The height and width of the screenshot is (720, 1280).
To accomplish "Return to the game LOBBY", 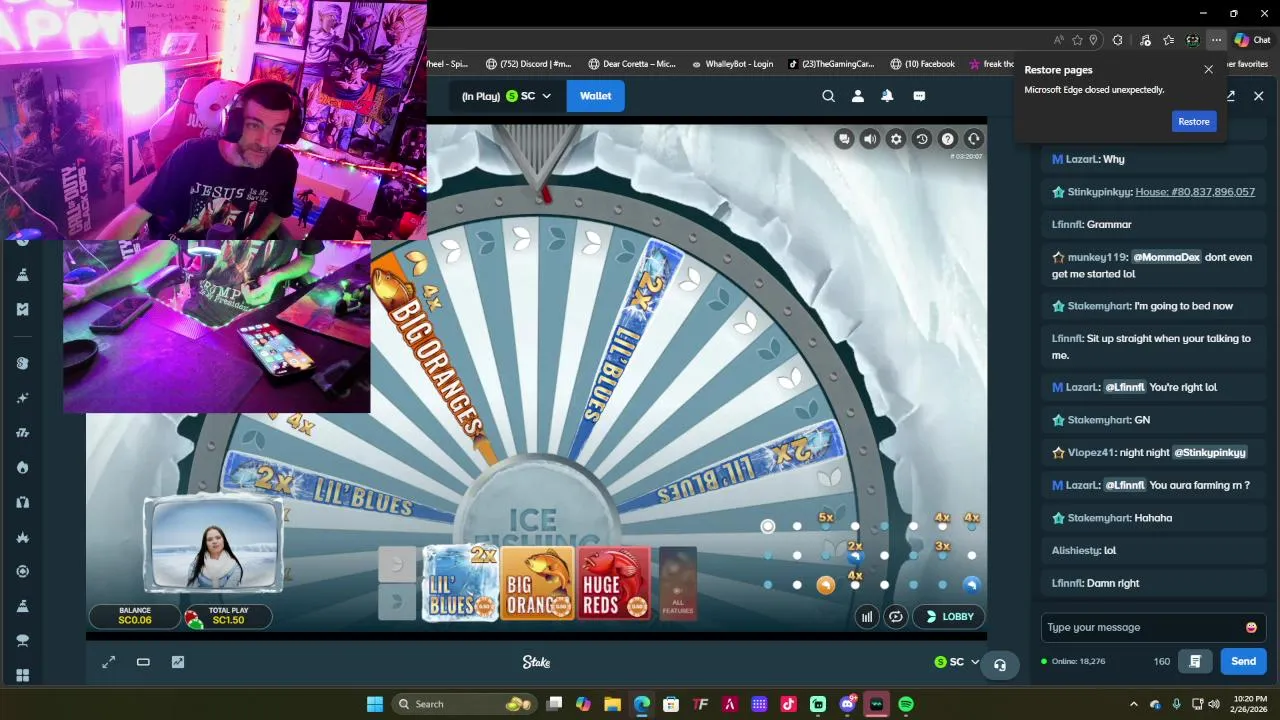I will point(948,616).
